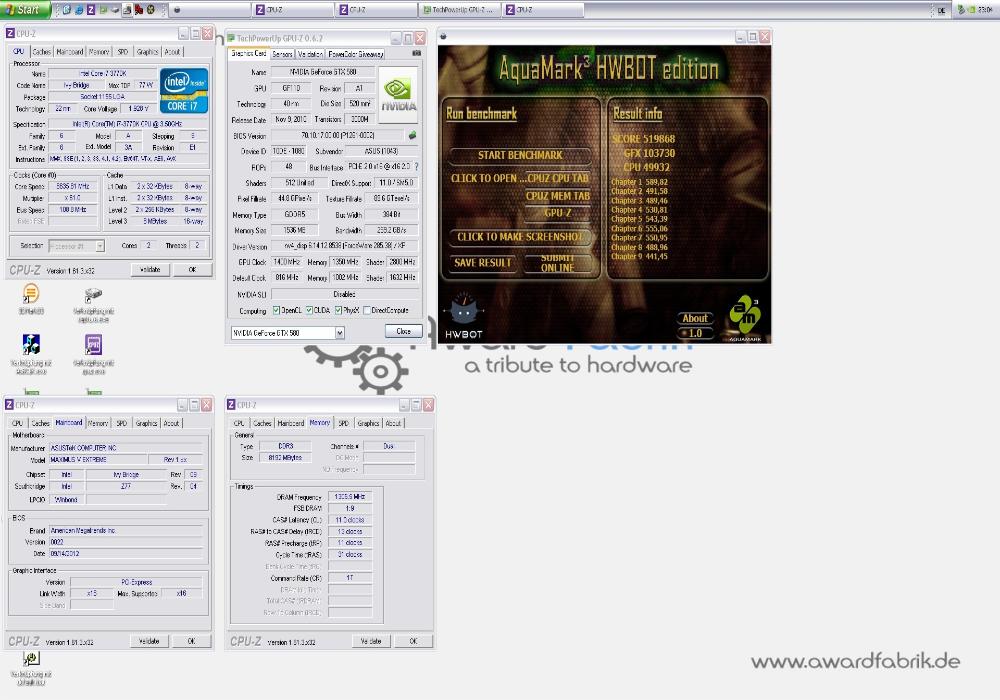The image size is (1000, 700).
Task: Open the processor Selection dropdown in CPU-Z
Action: tap(100, 245)
